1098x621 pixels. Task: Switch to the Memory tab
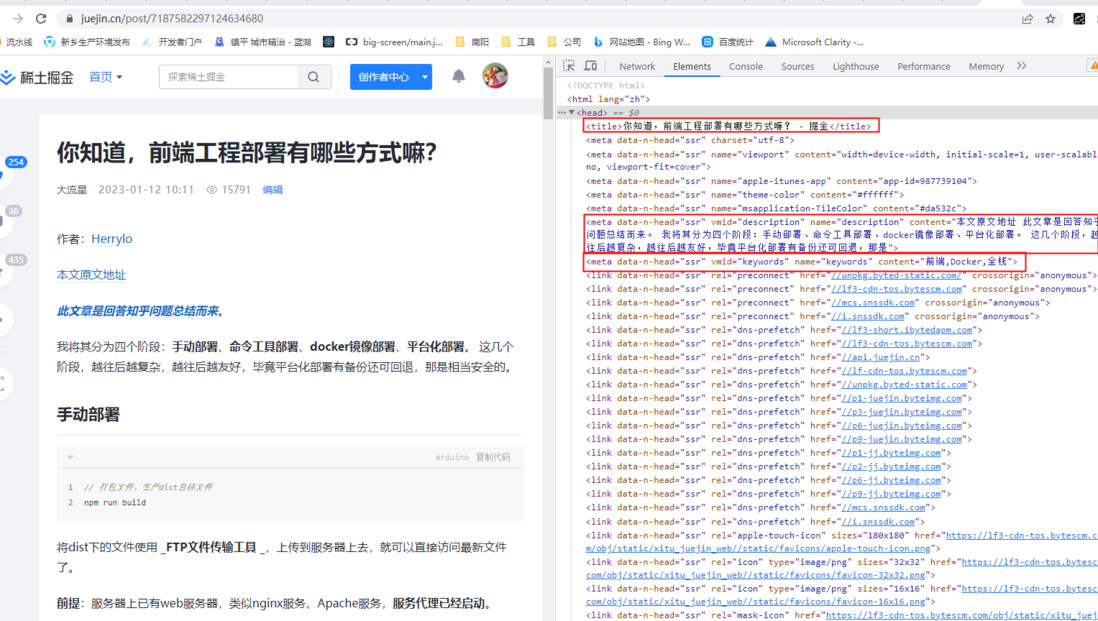pyautogui.click(x=986, y=67)
